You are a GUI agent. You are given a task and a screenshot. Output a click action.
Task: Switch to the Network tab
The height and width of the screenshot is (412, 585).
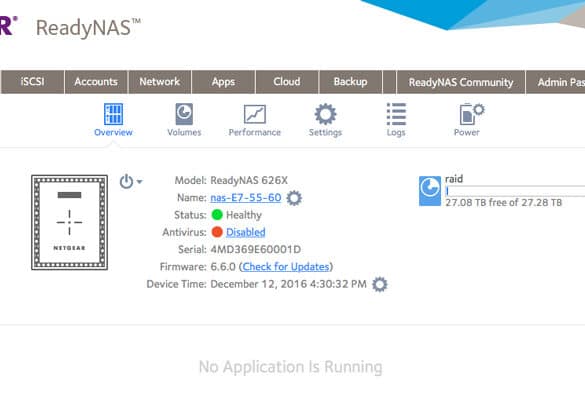tap(160, 82)
